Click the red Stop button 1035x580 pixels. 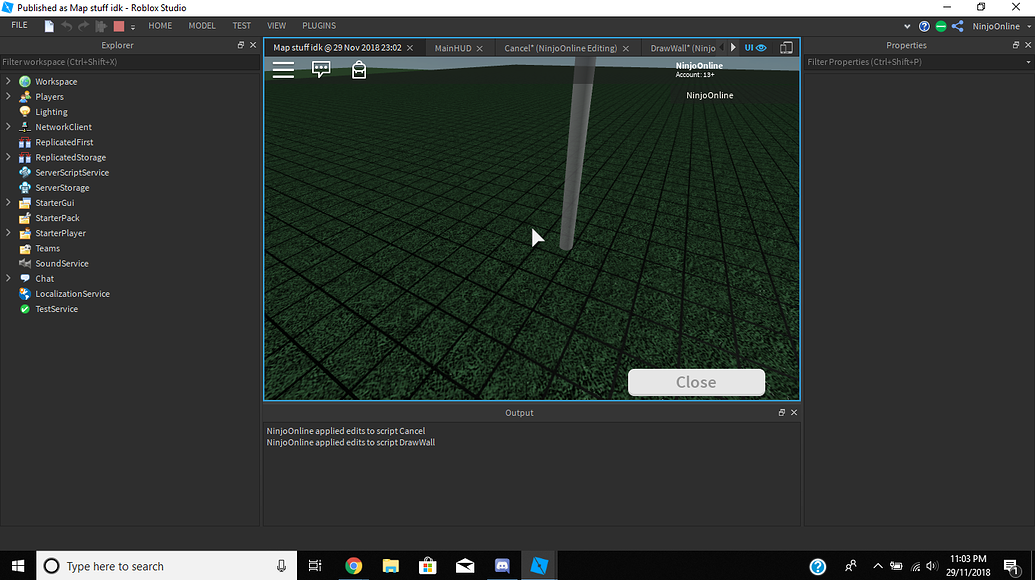(x=119, y=26)
